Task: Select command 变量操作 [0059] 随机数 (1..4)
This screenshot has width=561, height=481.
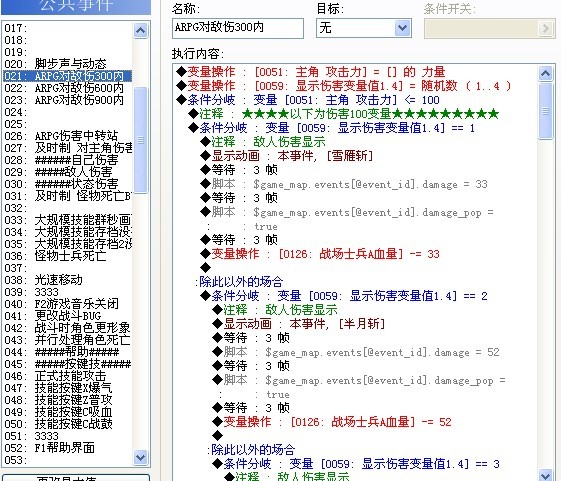Action: click(x=343, y=86)
